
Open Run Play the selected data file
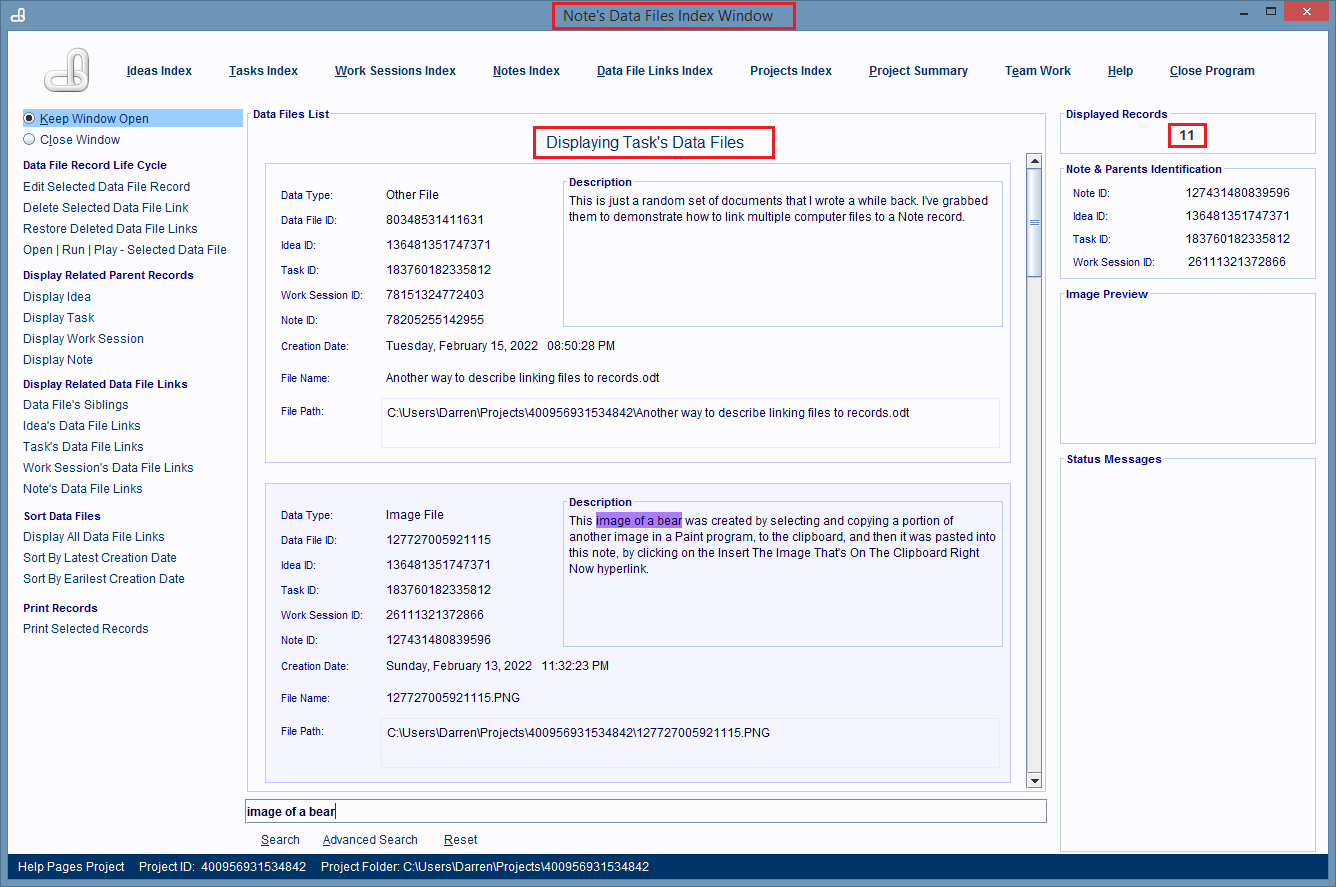pyautogui.click(x=124, y=250)
